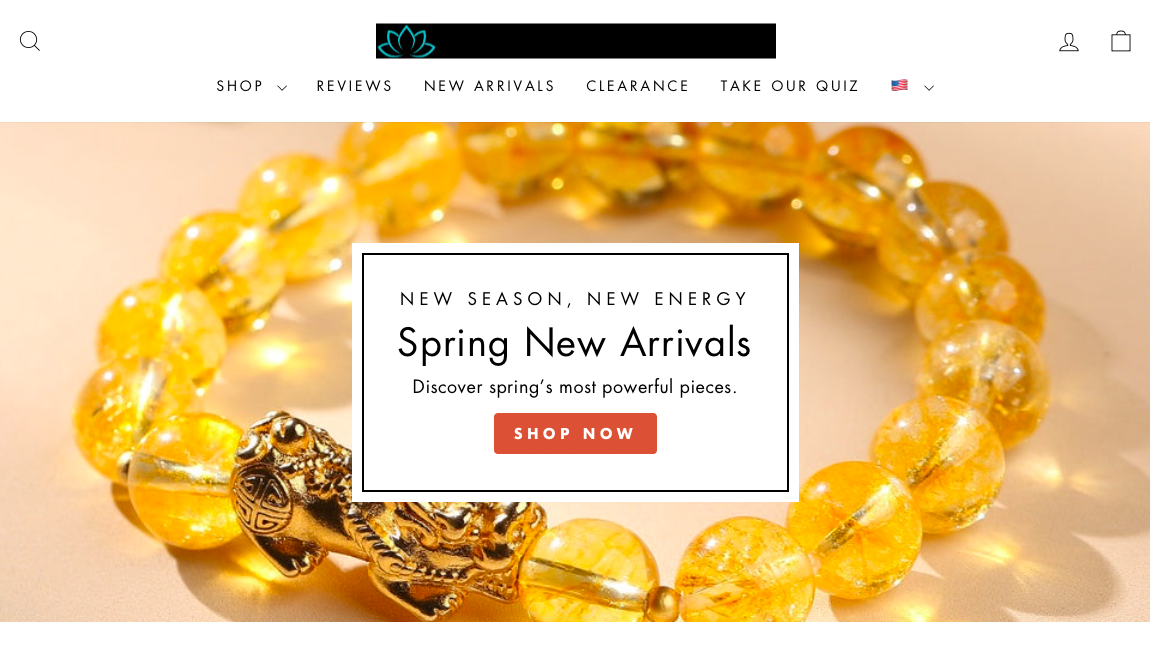Expand the country flag dropdown arrow
Viewport: 1150px width, 657px height.
click(929, 88)
